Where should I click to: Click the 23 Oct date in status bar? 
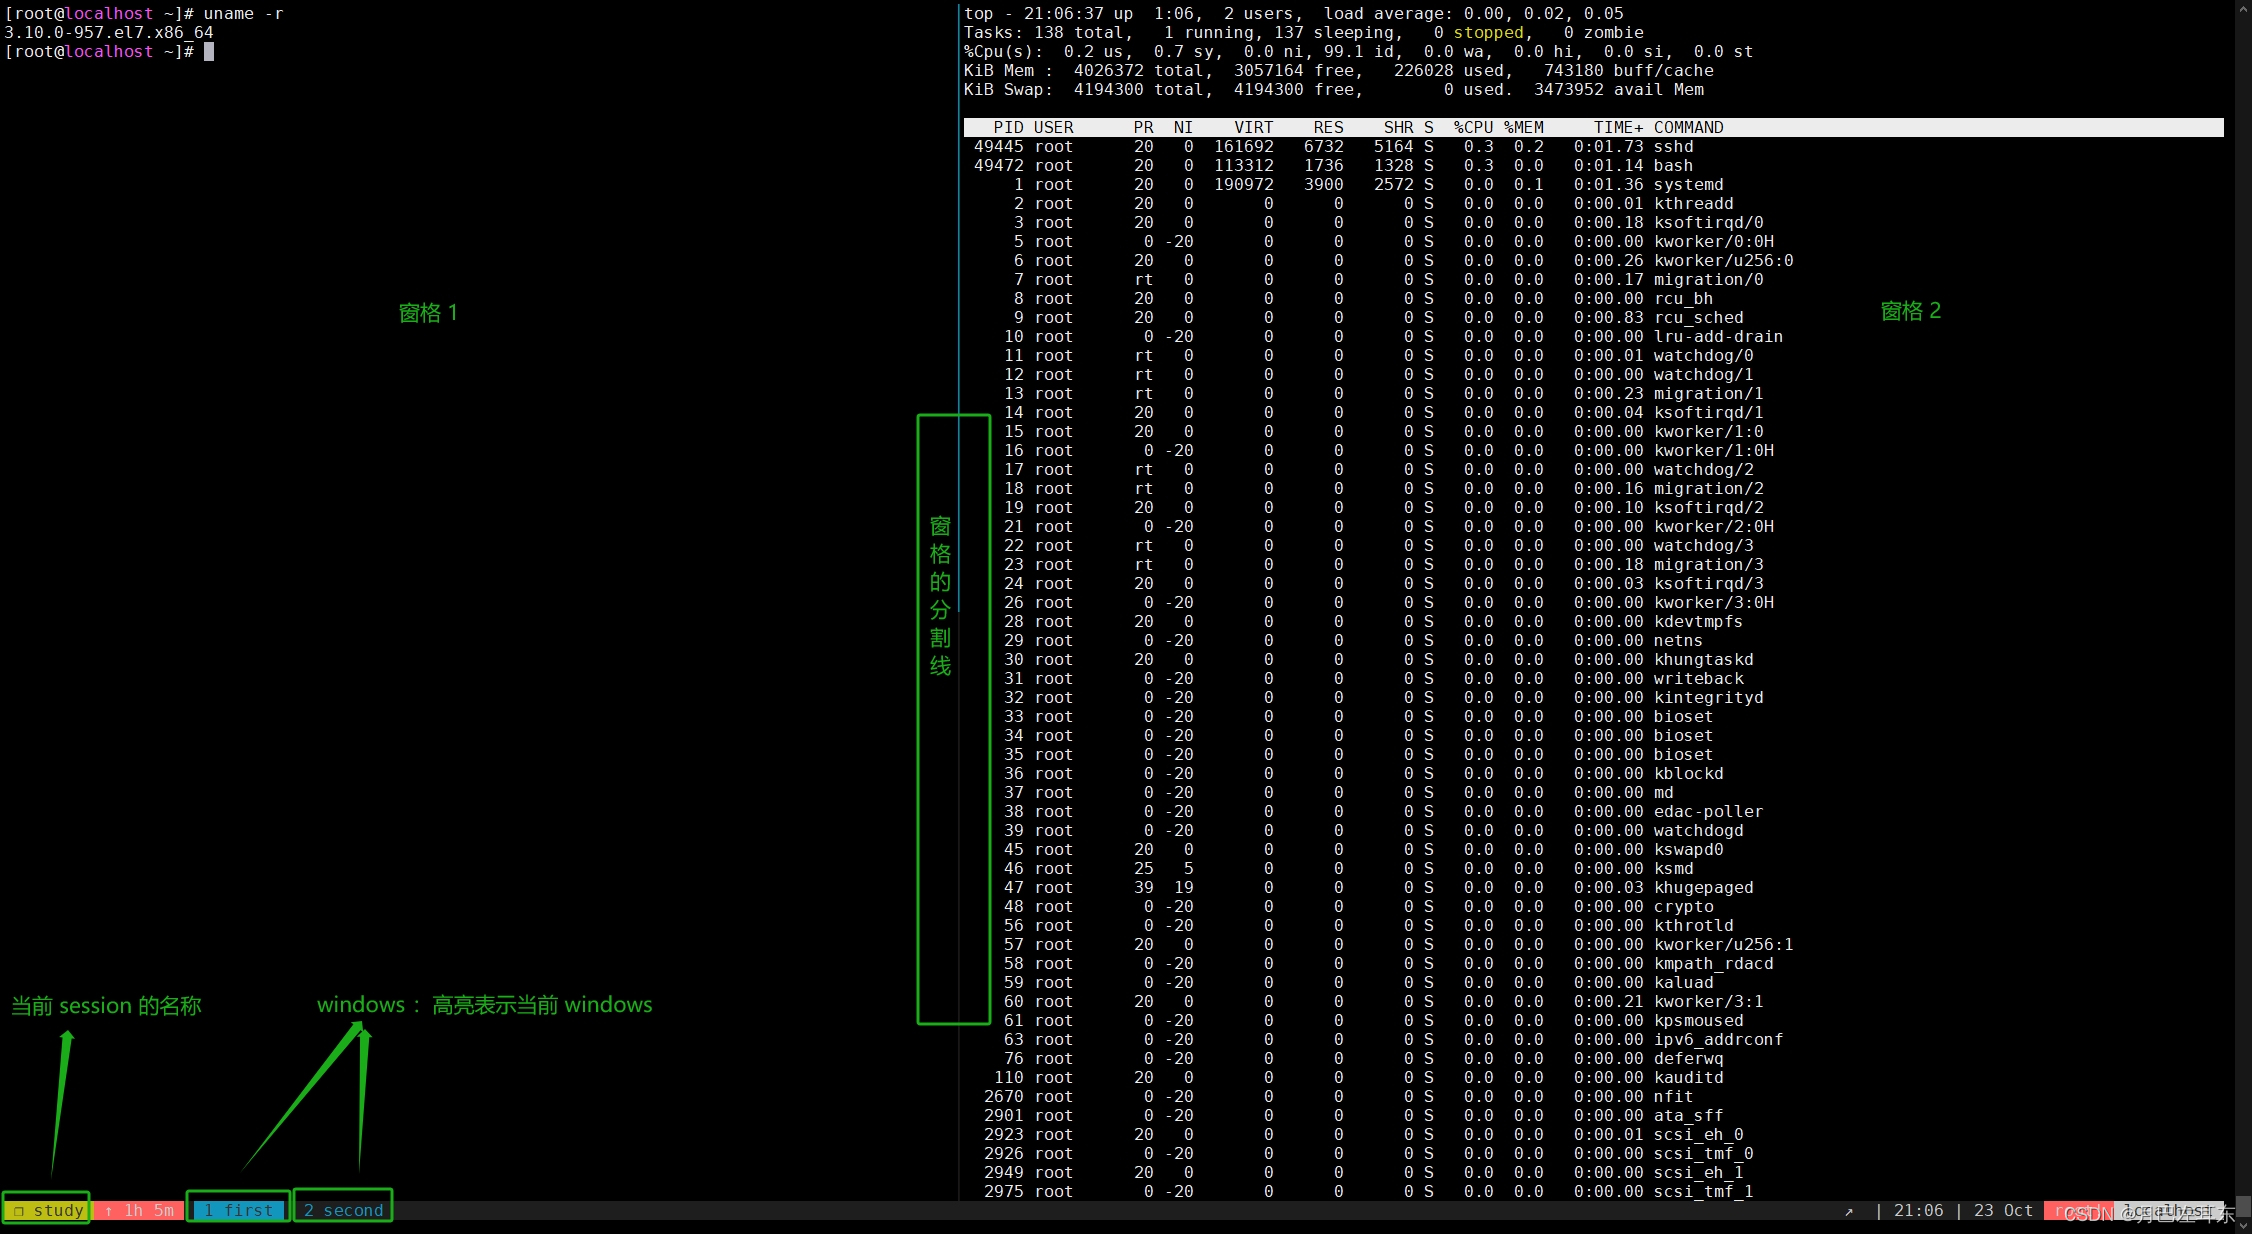point(2003,1210)
